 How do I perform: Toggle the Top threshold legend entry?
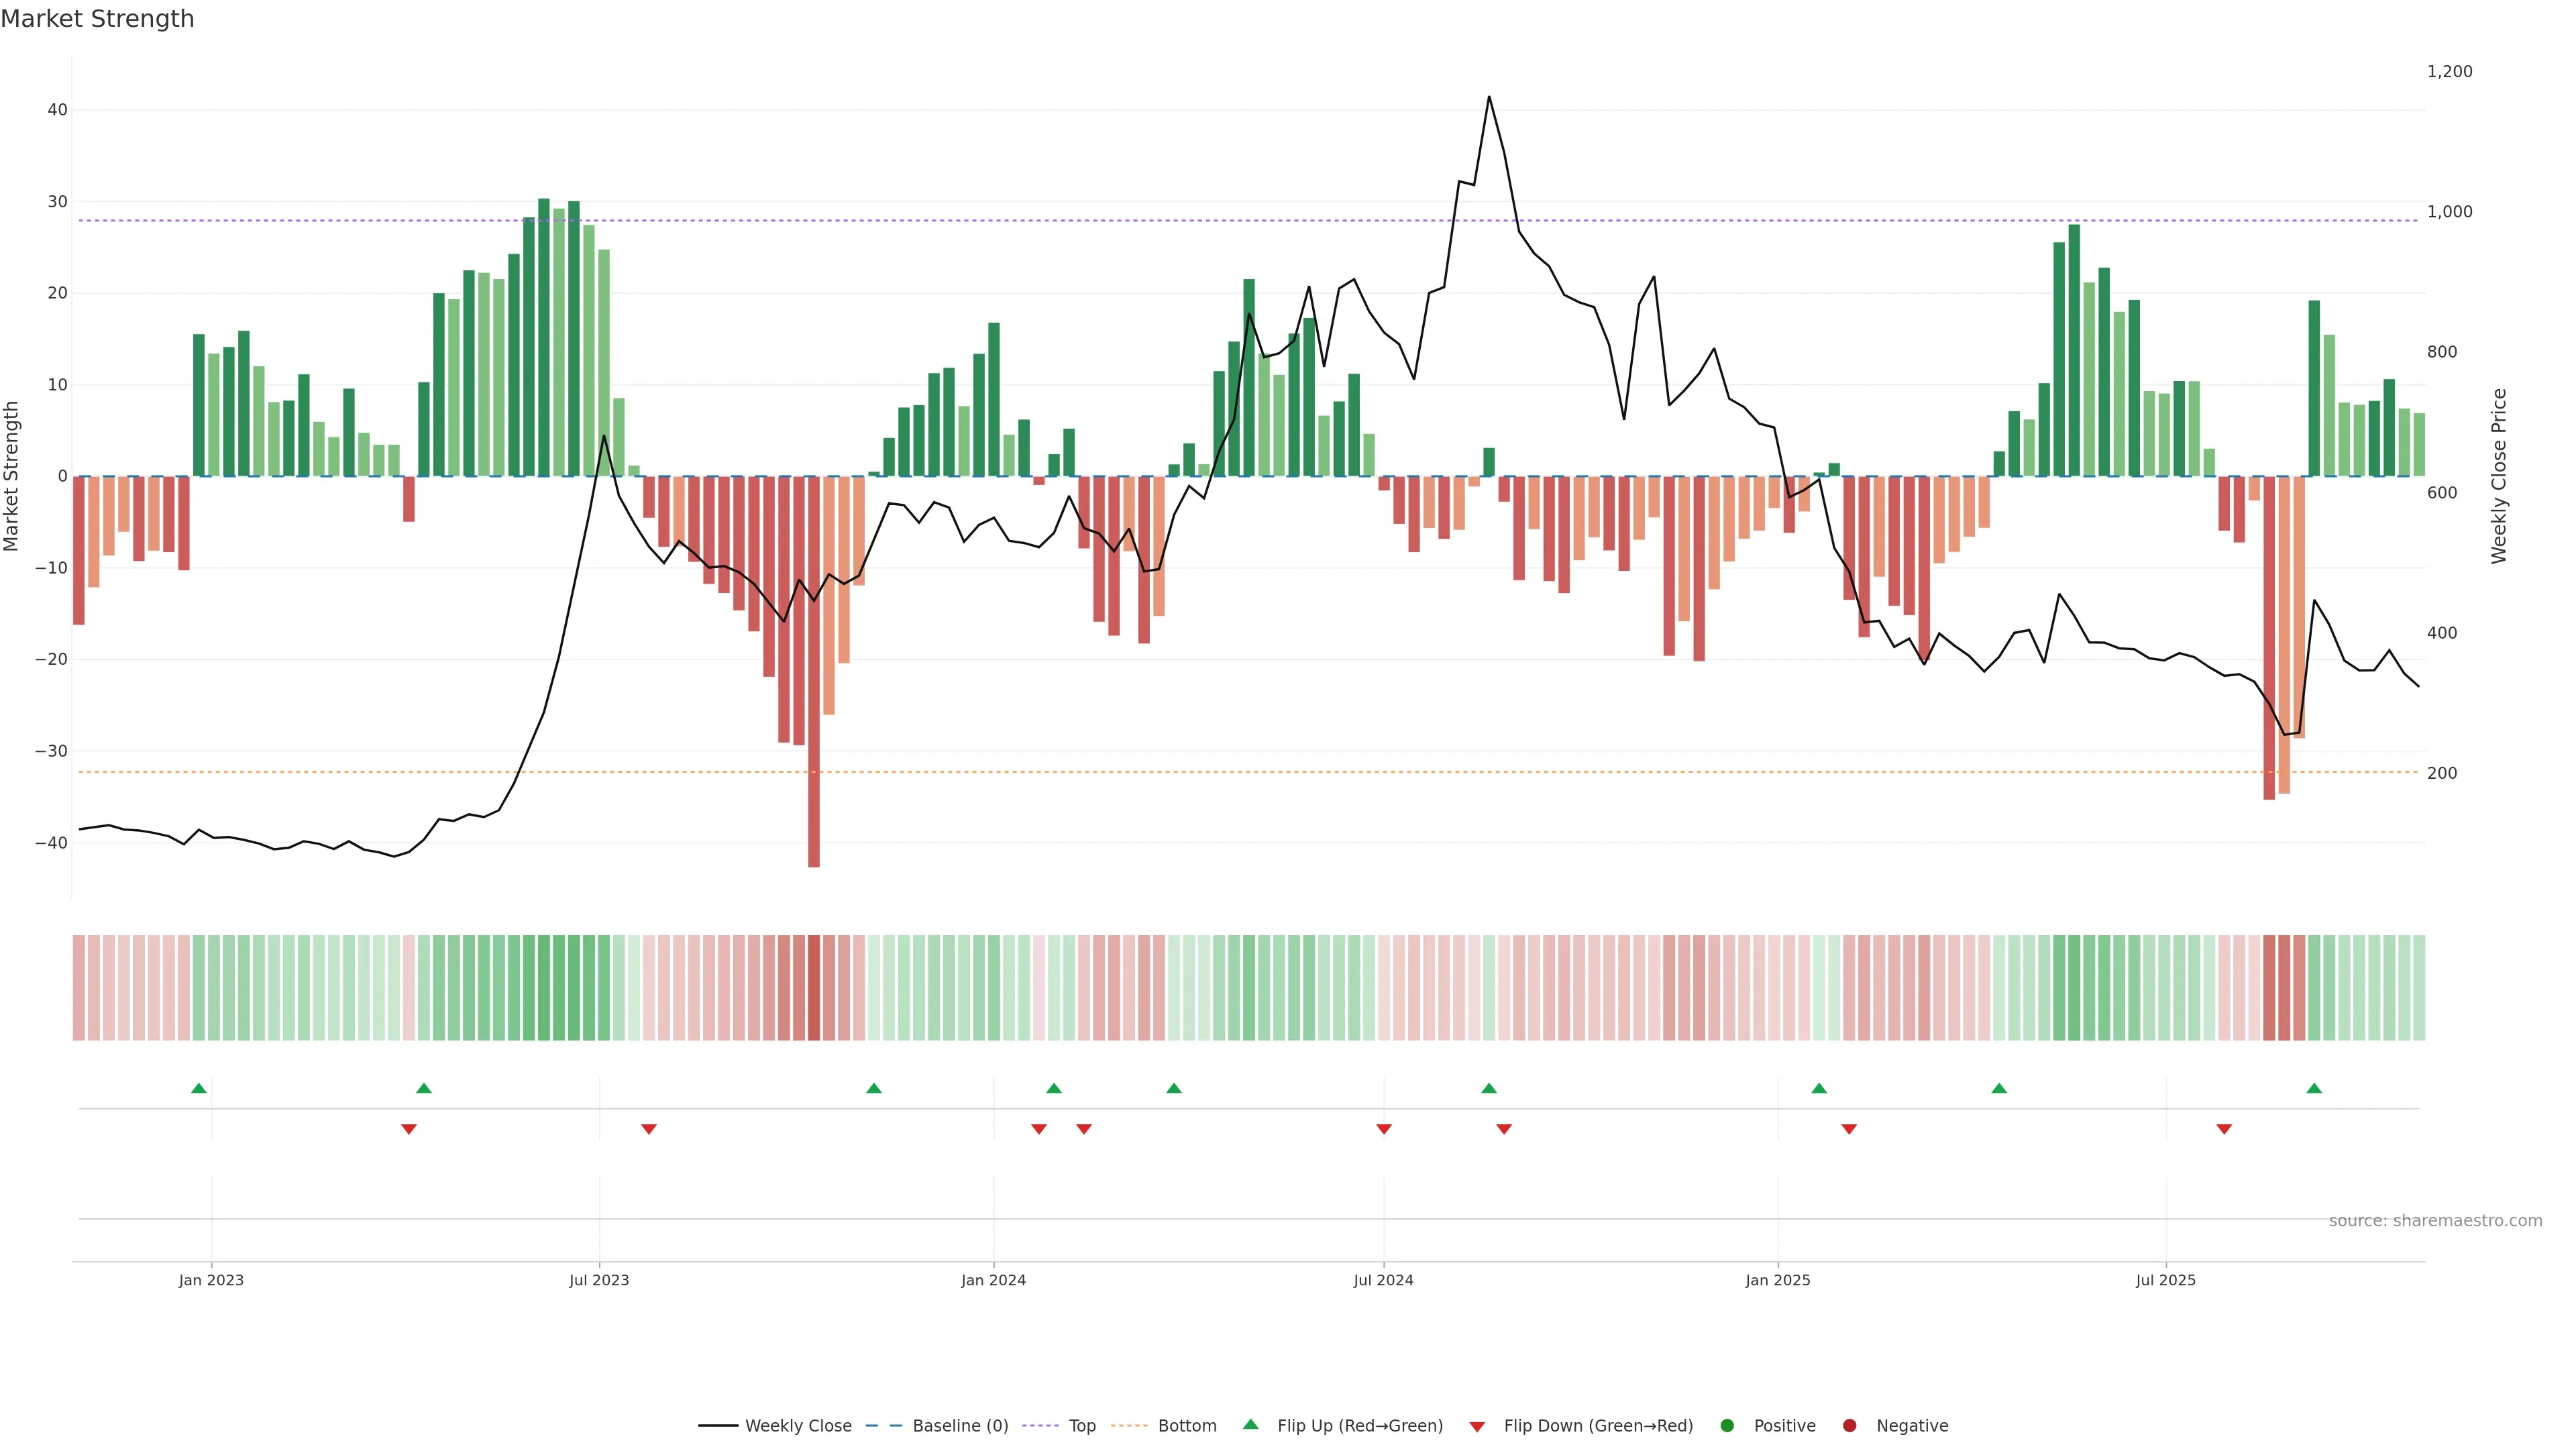pyautogui.click(x=1081, y=1425)
